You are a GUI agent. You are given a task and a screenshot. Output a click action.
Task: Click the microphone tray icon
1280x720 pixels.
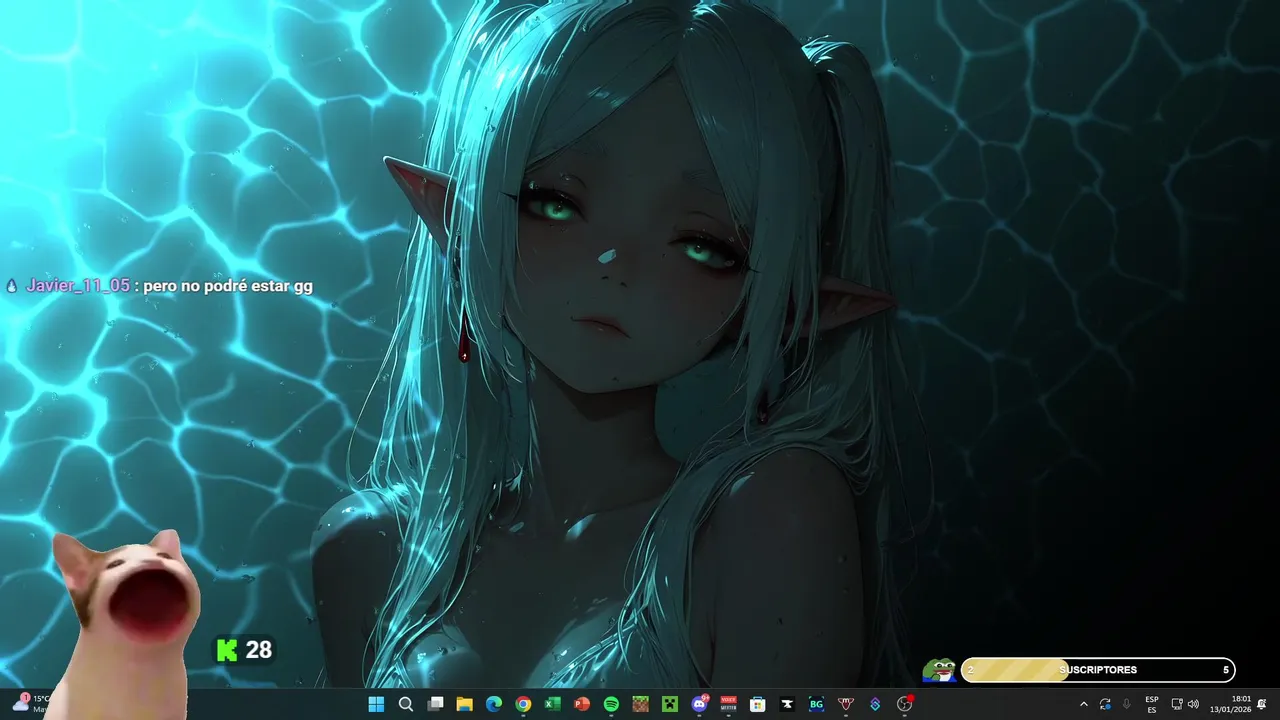[1127, 704]
